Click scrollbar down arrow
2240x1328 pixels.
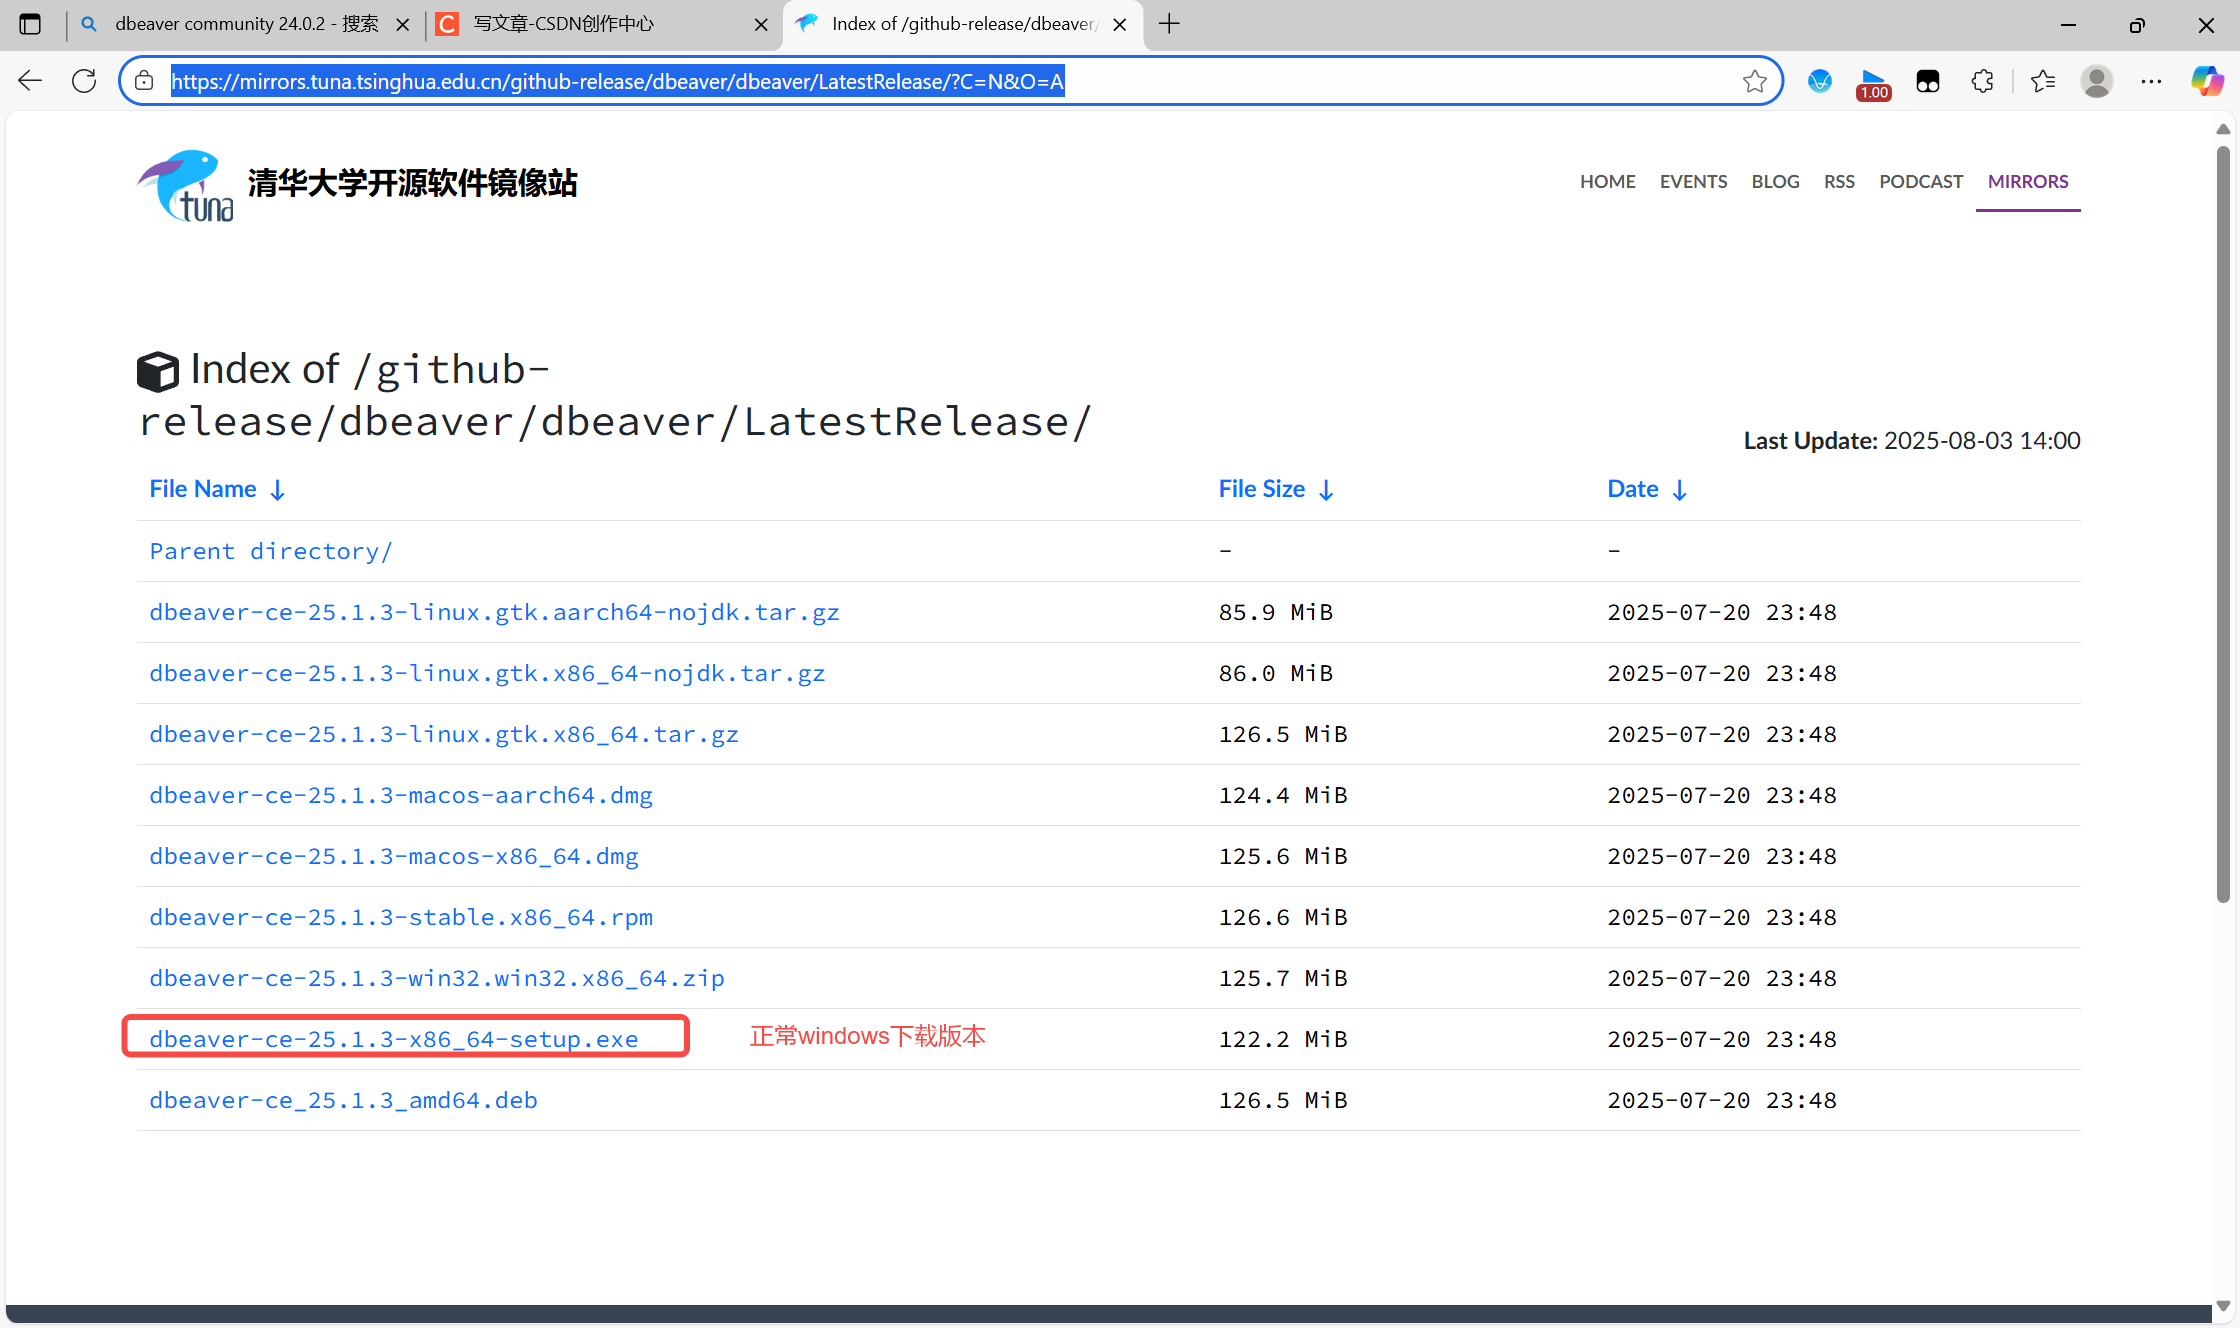click(x=2223, y=1305)
